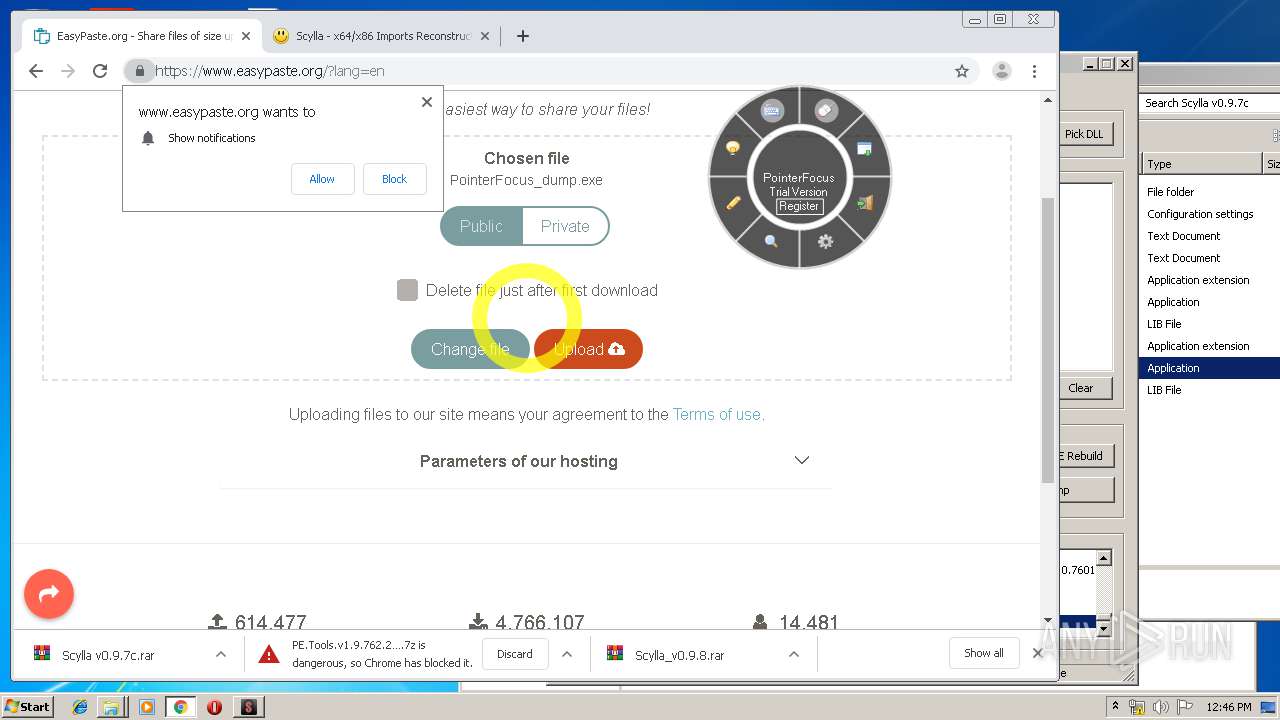Open Scylla v0.9.7c.rar download item
Viewport: 1280px width, 720px height.
tap(110, 655)
